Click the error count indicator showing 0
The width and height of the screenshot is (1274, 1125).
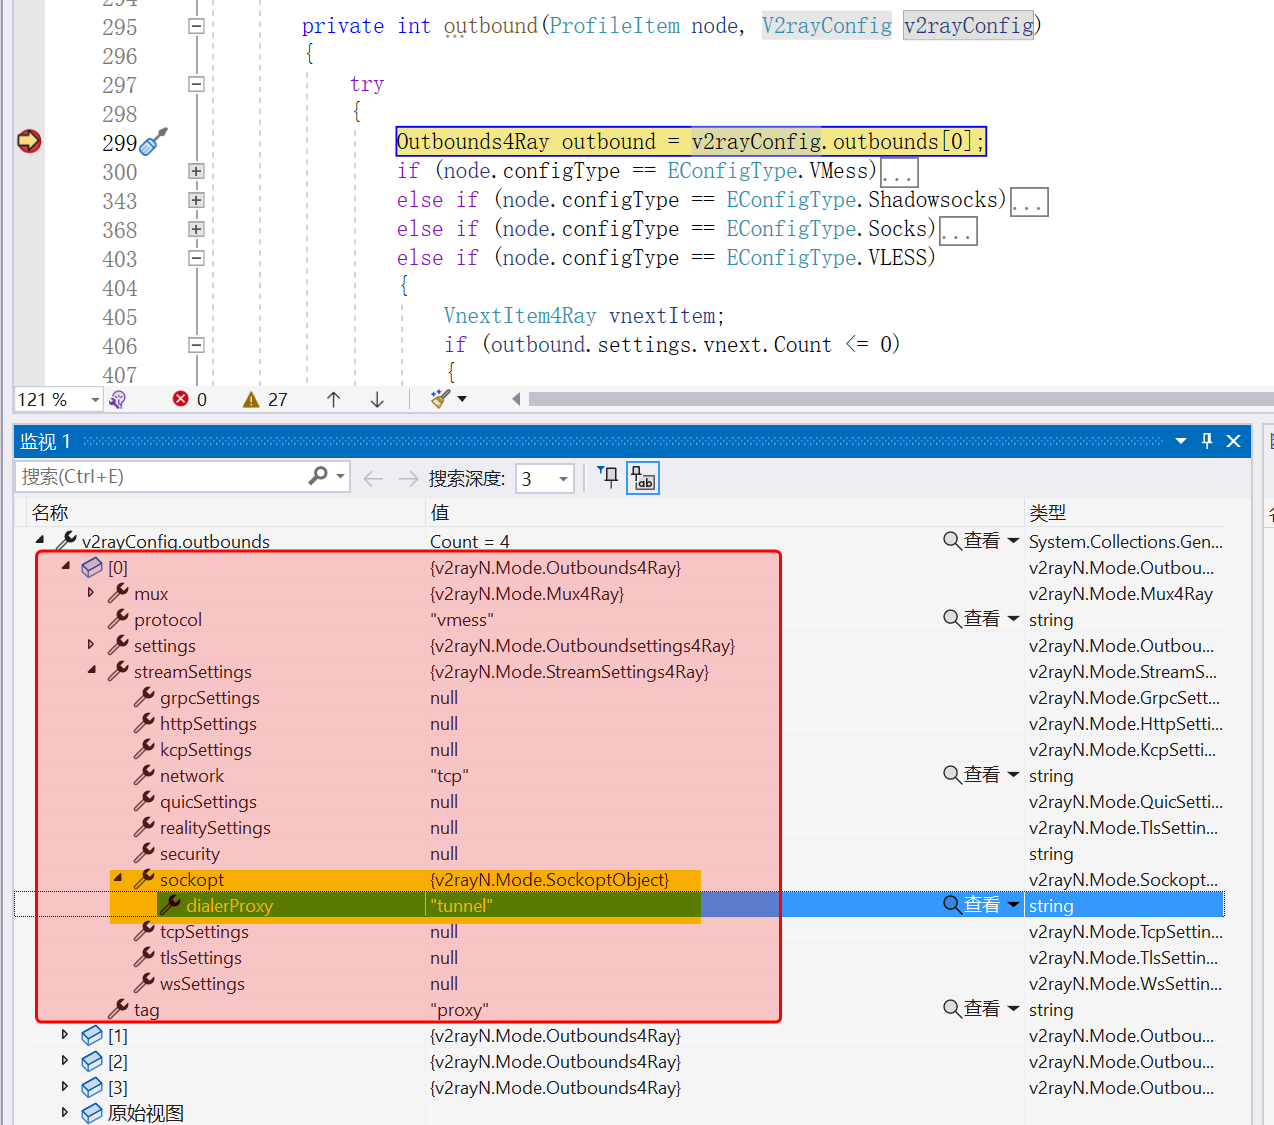189,399
